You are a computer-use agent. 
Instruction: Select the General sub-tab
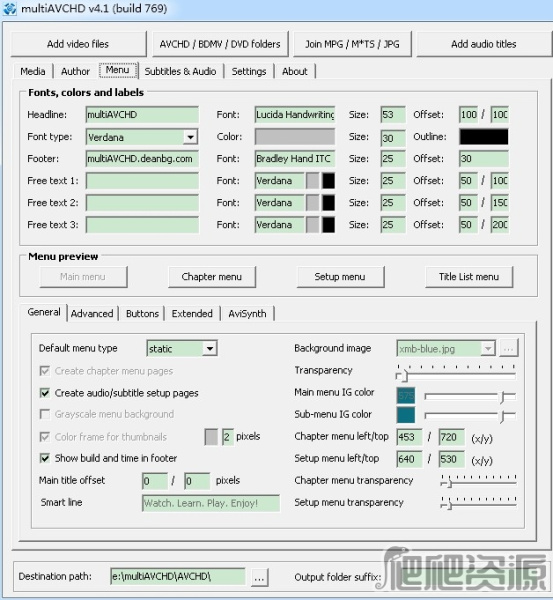[x=44, y=312]
